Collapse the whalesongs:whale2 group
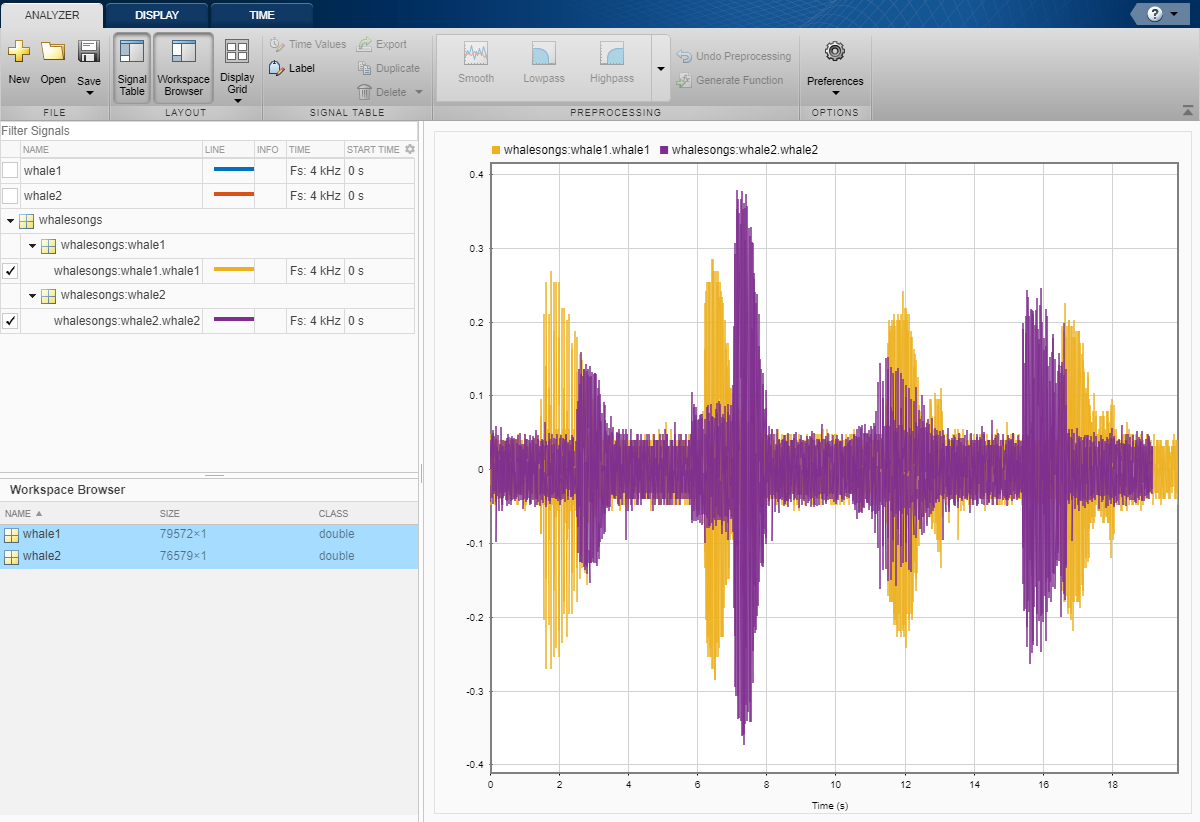Screen dimensions: 1200x822 32,296
